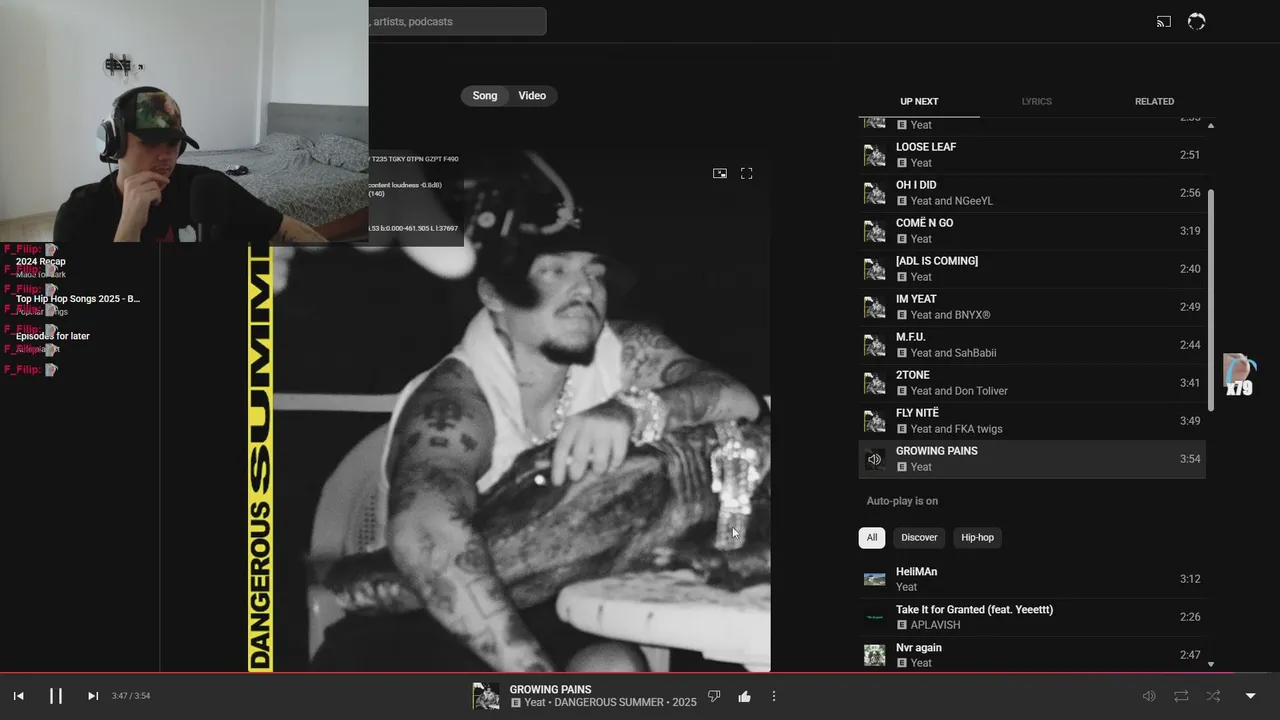This screenshot has width=1280, height=720.
Task: Play HeliMAn from autoplay suggestions
Action: point(1032,579)
